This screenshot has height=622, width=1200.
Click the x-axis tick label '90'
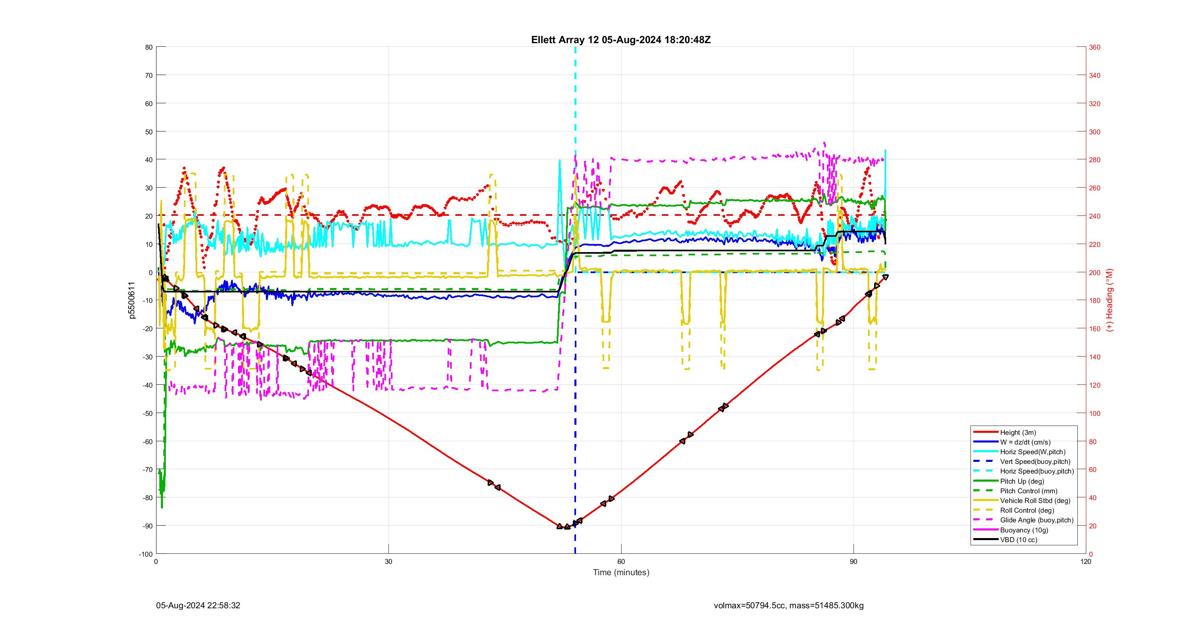(x=854, y=561)
